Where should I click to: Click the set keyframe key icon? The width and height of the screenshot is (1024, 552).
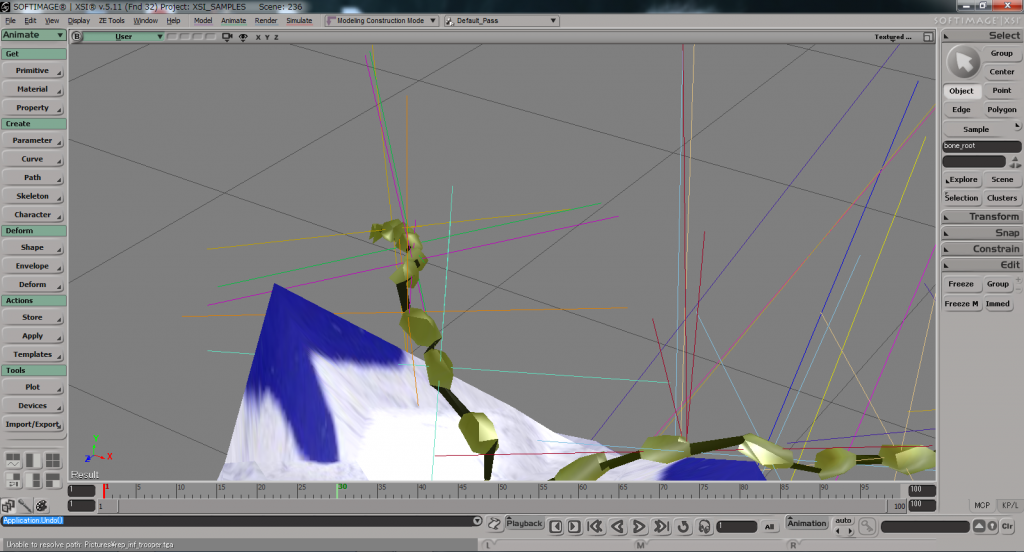click(x=867, y=526)
